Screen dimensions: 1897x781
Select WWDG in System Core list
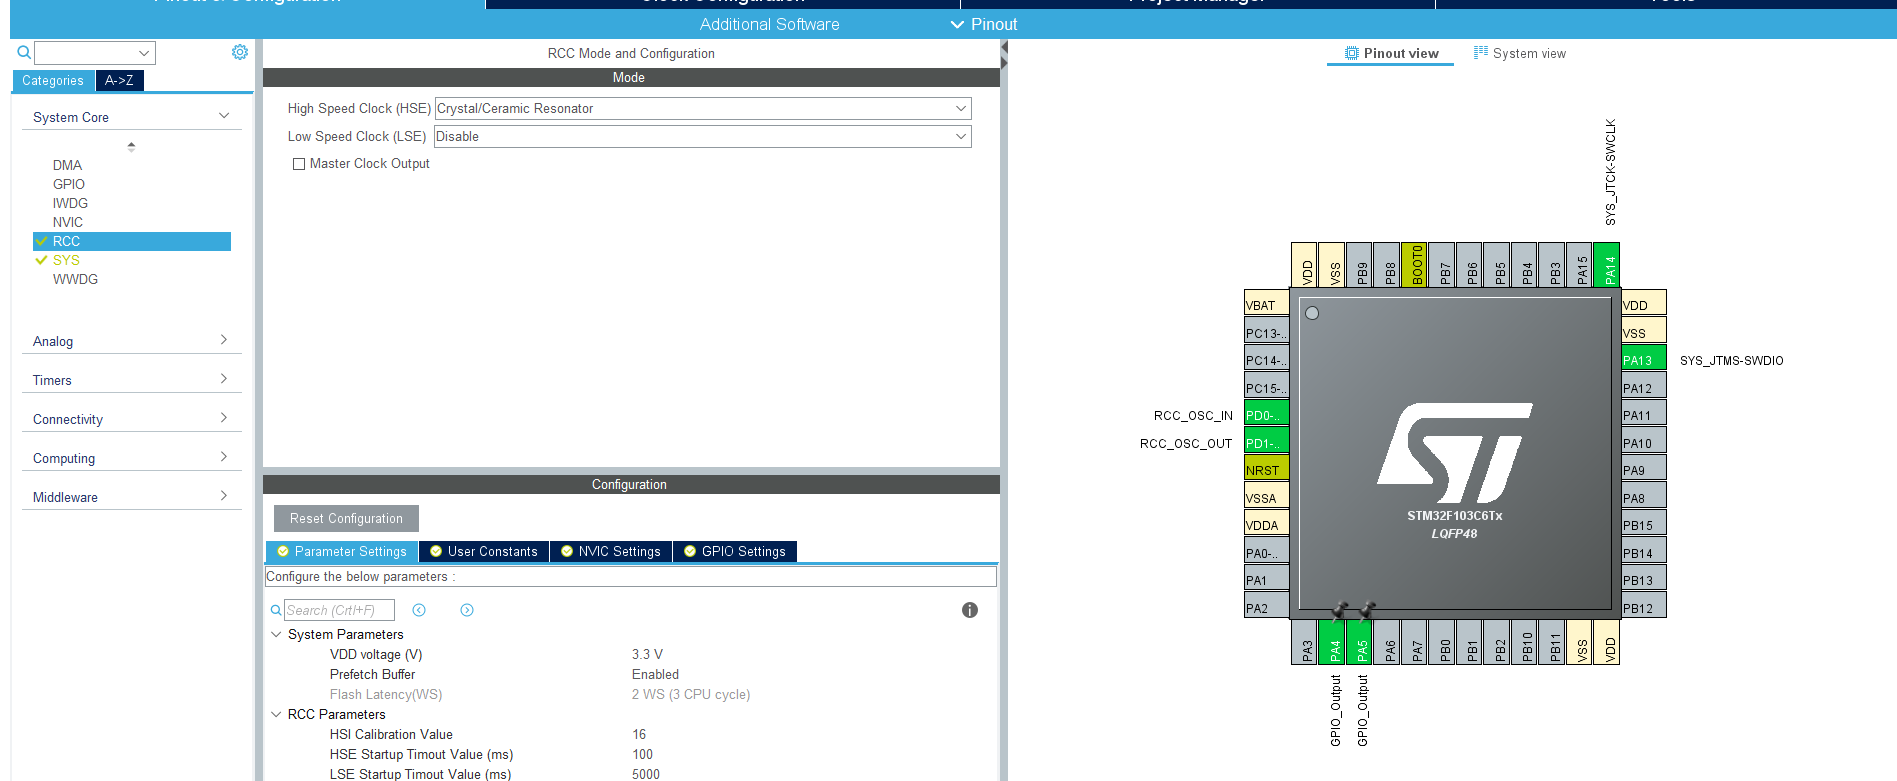75,279
